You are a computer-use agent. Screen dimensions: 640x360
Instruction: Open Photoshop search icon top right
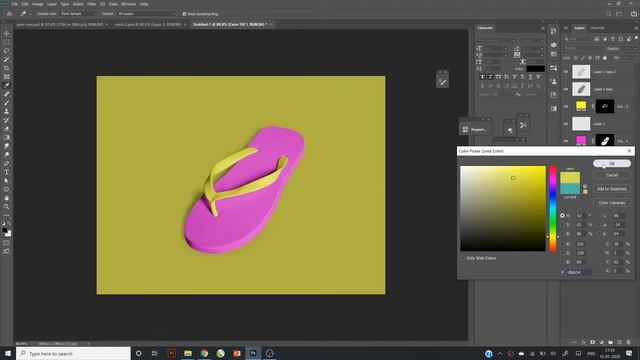[609, 13]
